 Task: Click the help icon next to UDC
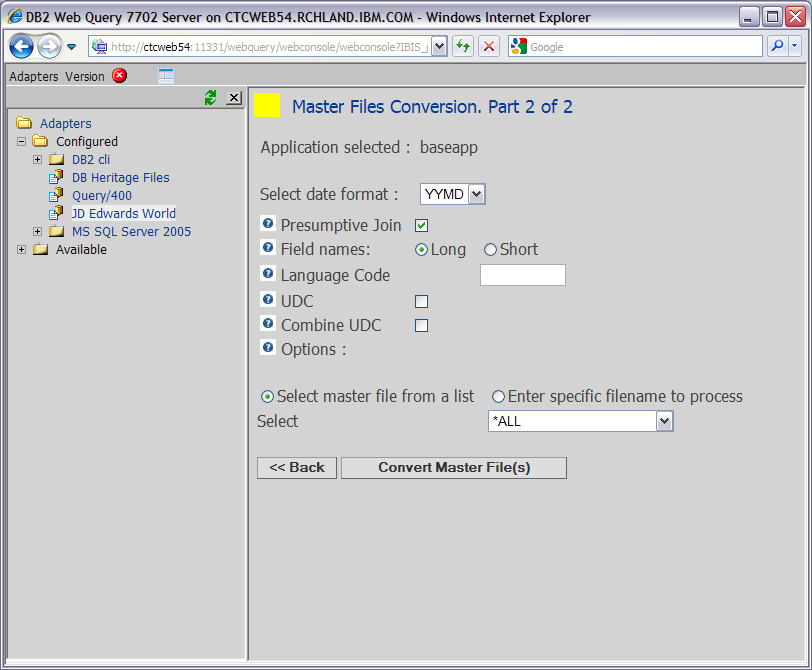click(x=268, y=299)
